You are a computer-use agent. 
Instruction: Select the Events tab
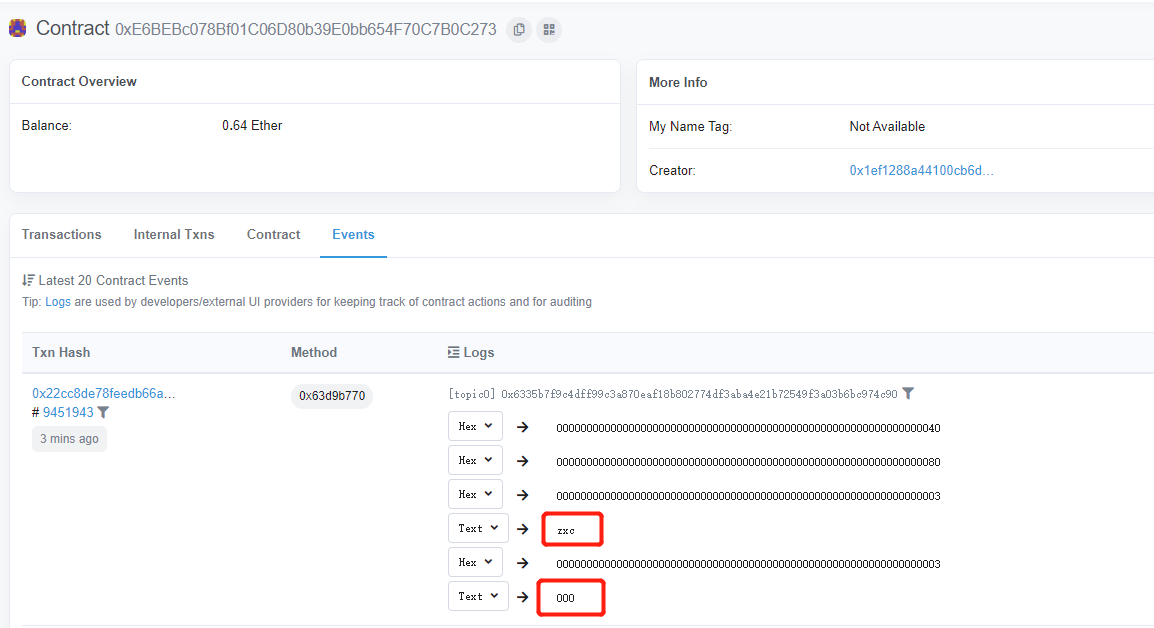(353, 234)
